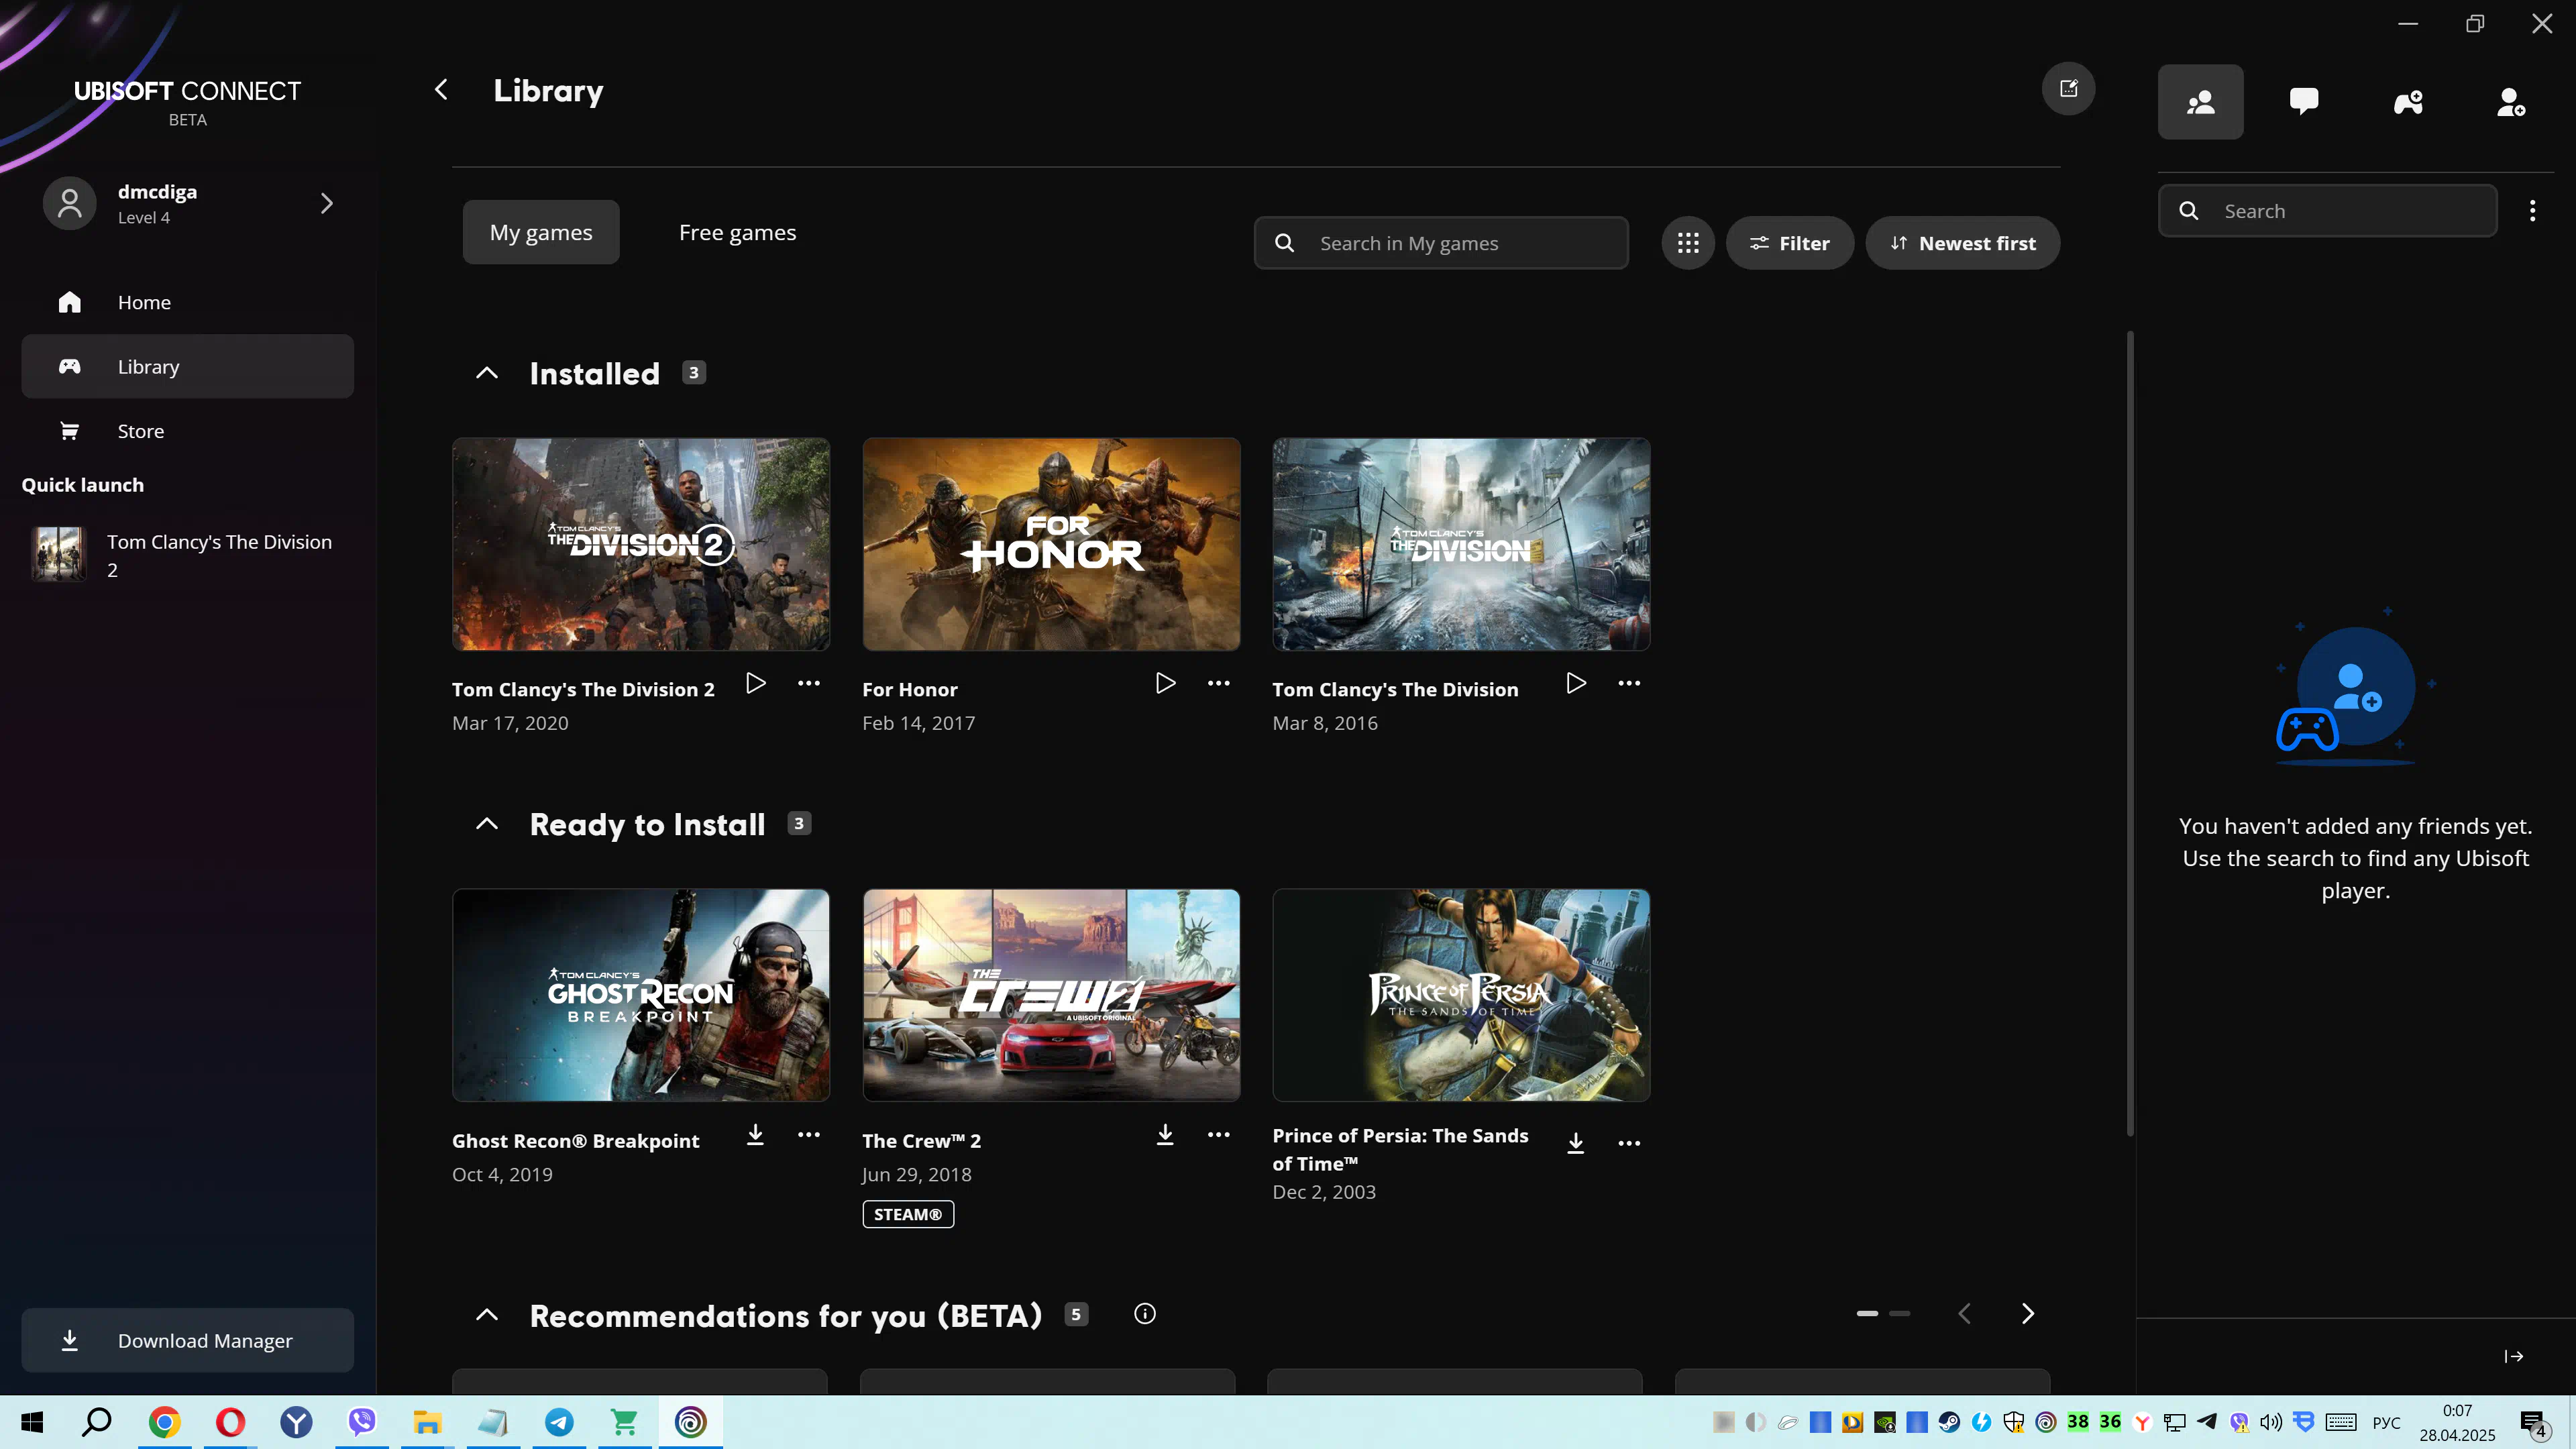The height and width of the screenshot is (1449, 2576).
Task: Select the My games tab
Action: [x=541, y=232]
